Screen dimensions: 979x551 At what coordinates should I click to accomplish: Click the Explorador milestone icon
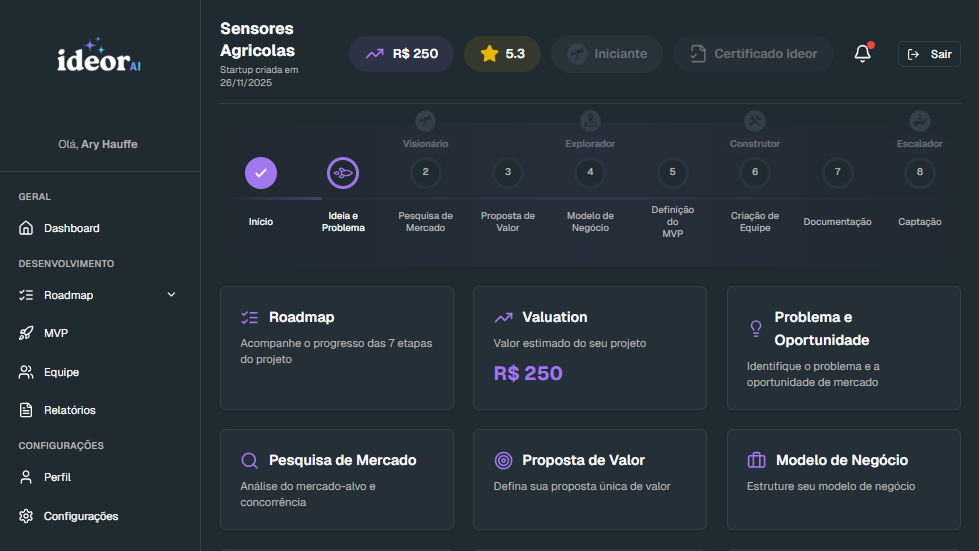point(590,121)
